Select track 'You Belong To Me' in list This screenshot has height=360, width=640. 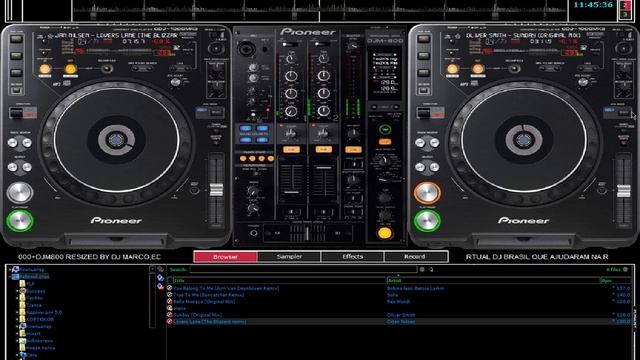coord(226,288)
